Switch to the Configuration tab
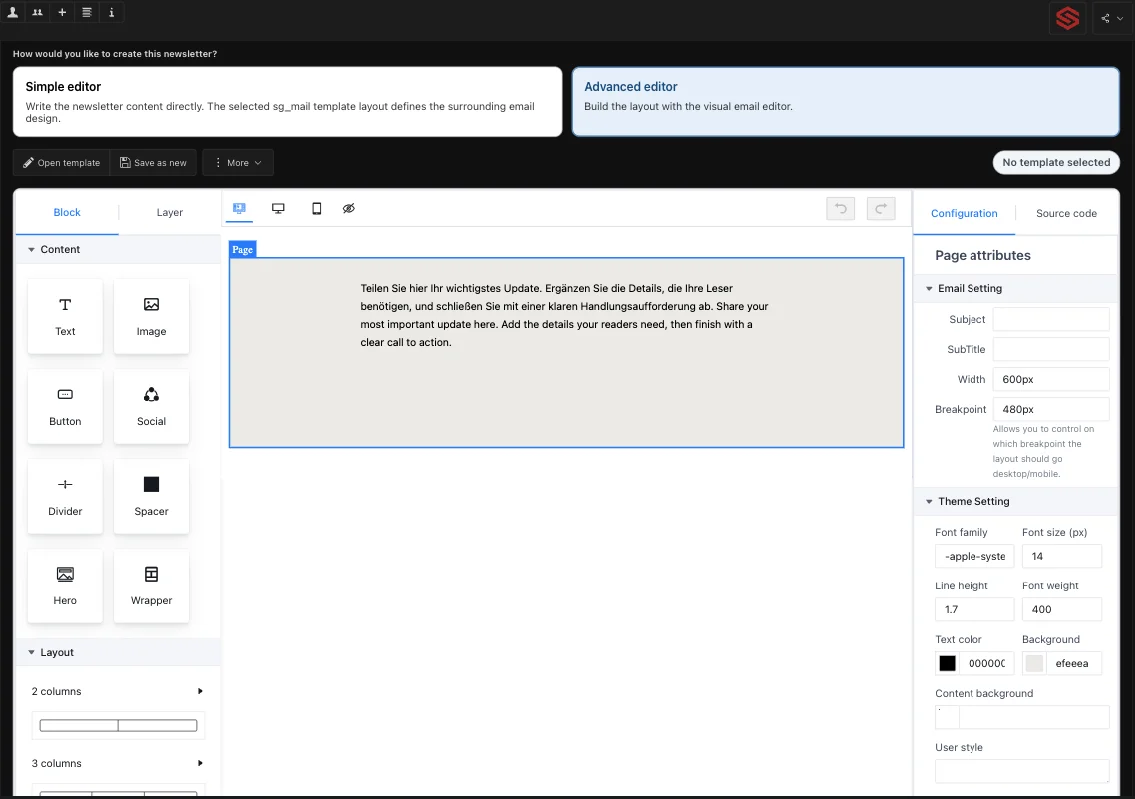The height and width of the screenshot is (799, 1135). point(964,213)
